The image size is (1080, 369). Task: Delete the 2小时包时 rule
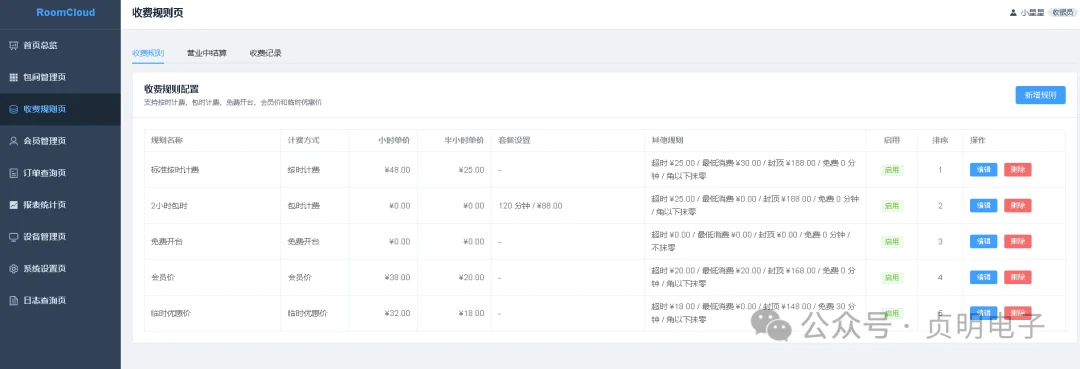coord(1018,205)
